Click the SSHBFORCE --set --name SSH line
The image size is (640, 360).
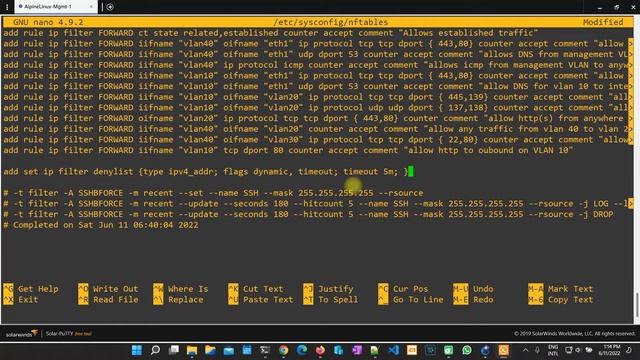tap(213, 193)
